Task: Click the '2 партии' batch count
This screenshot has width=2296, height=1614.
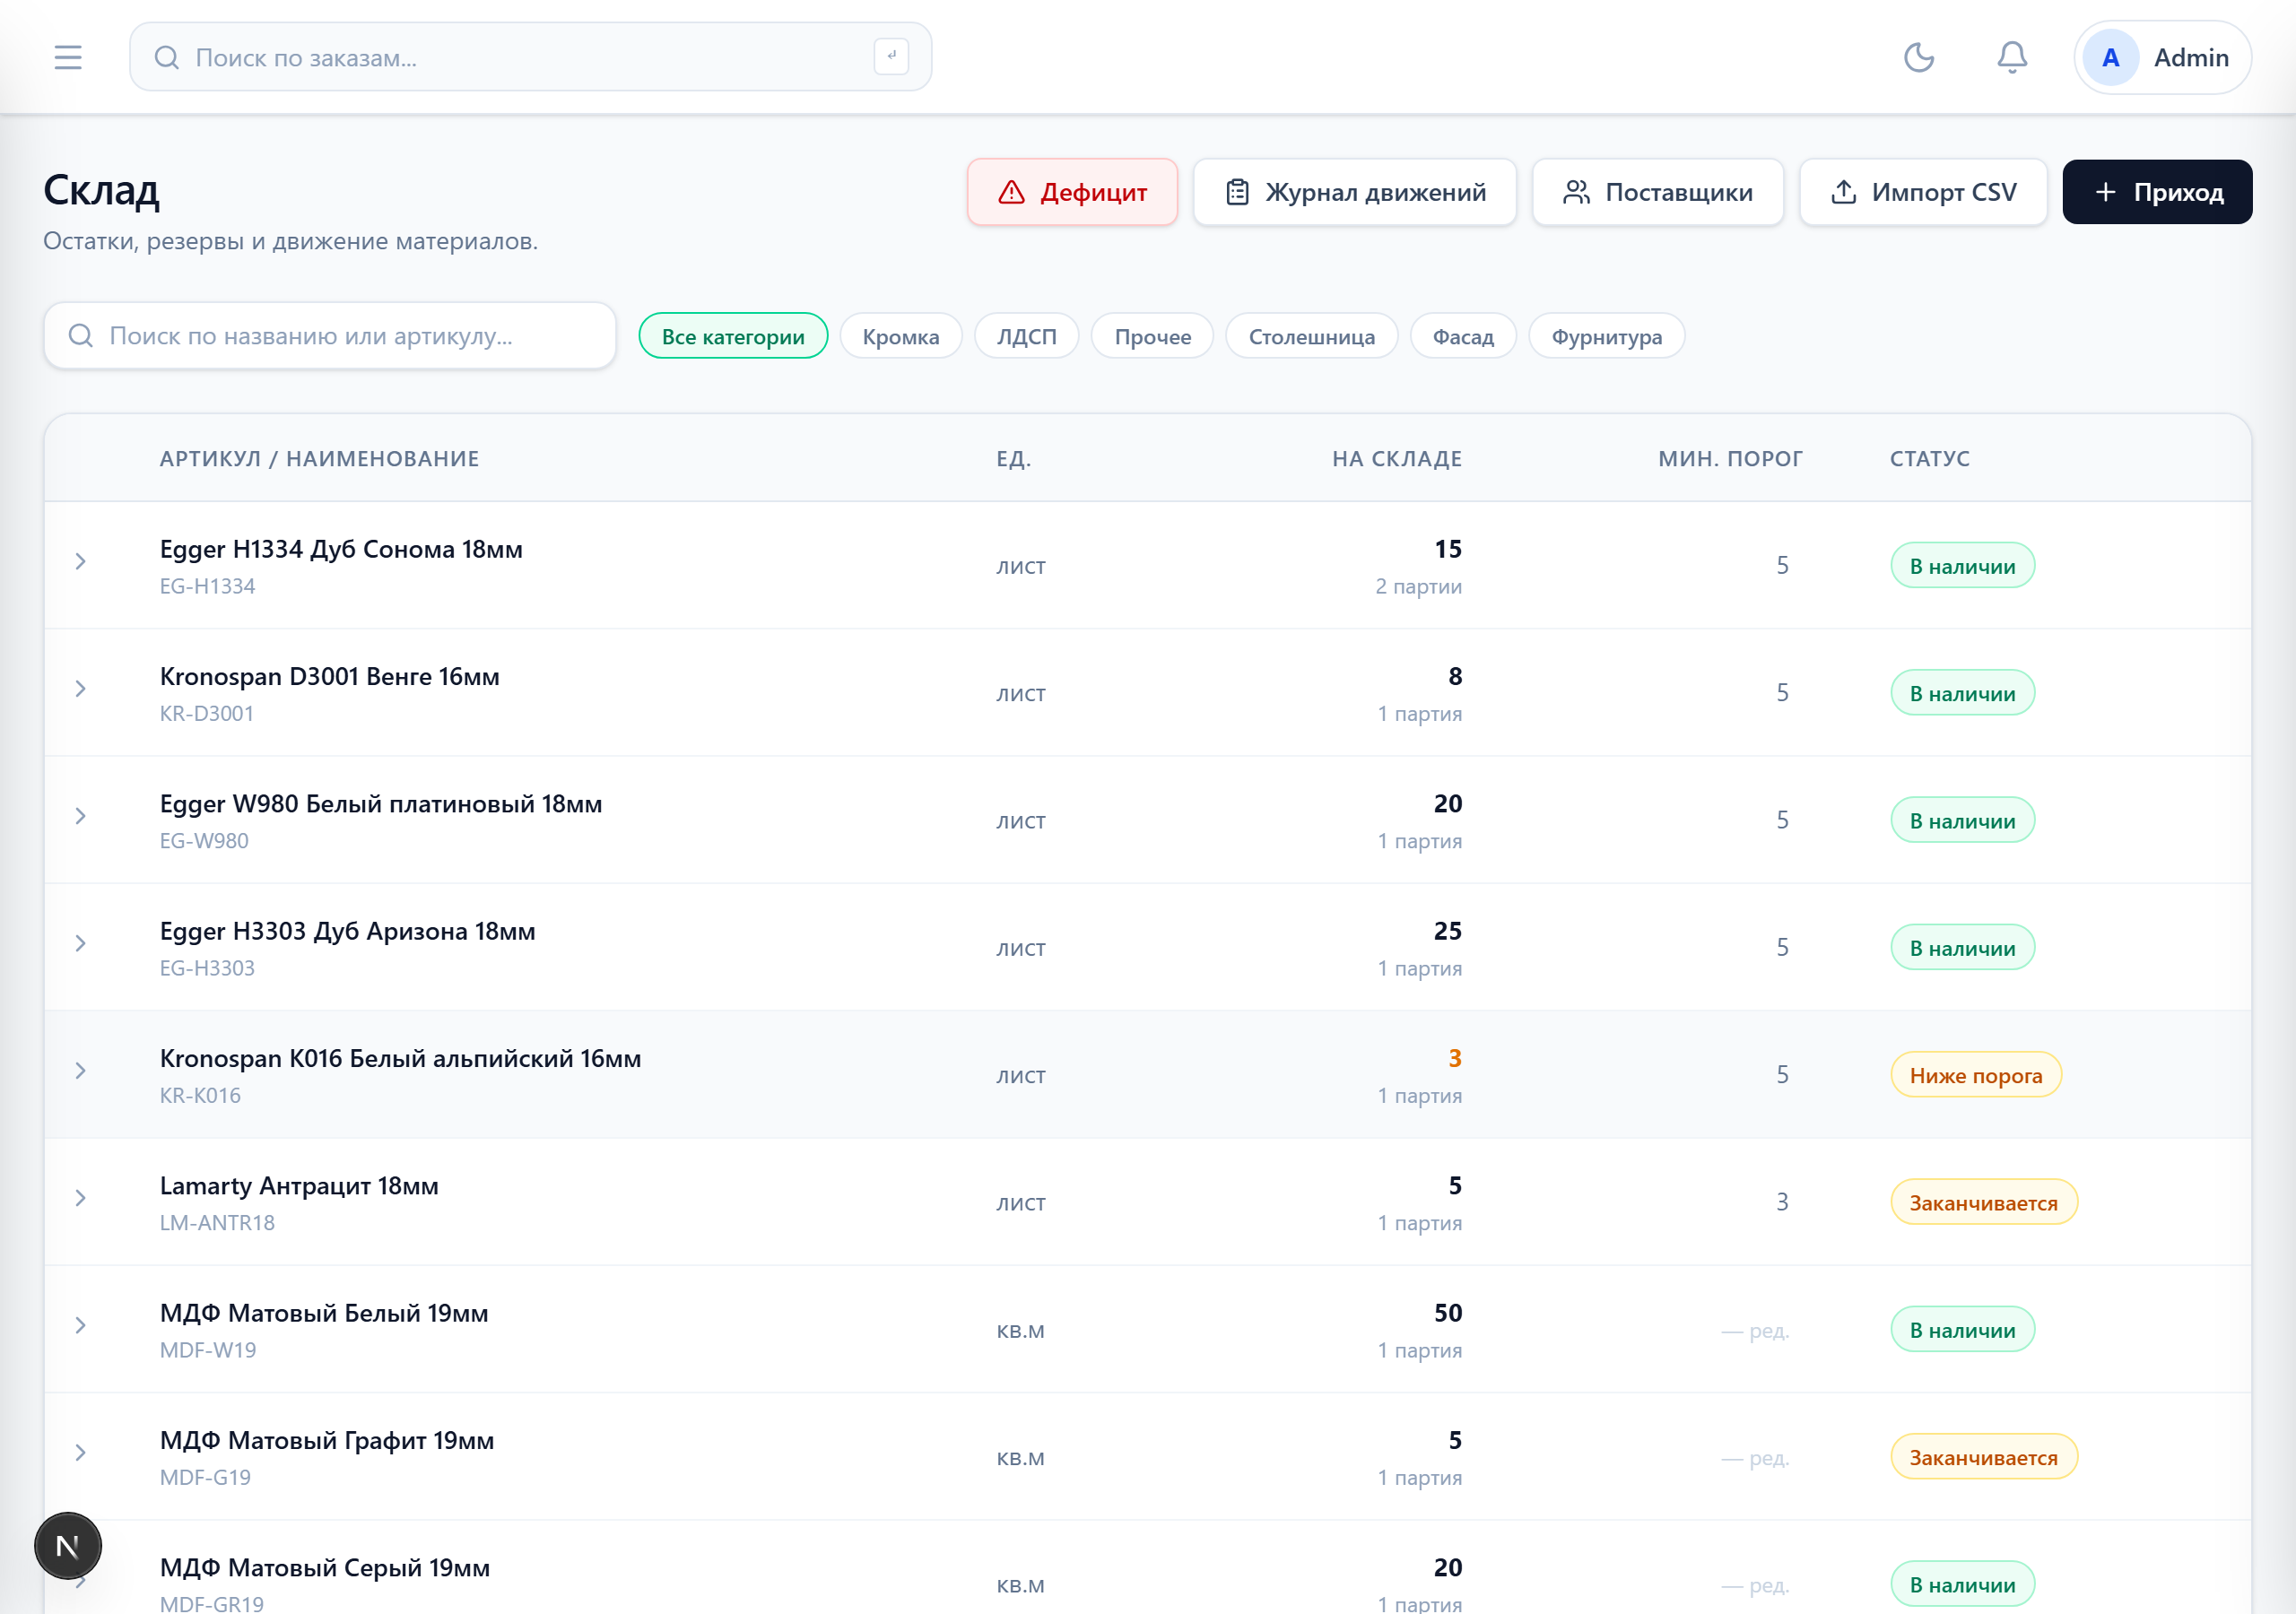Action: pyautogui.click(x=1418, y=586)
